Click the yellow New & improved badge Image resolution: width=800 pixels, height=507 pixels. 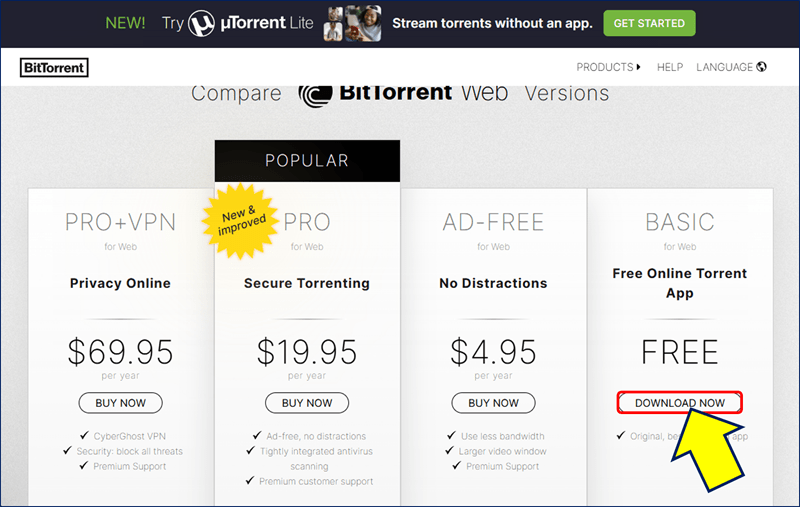(x=240, y=221)
